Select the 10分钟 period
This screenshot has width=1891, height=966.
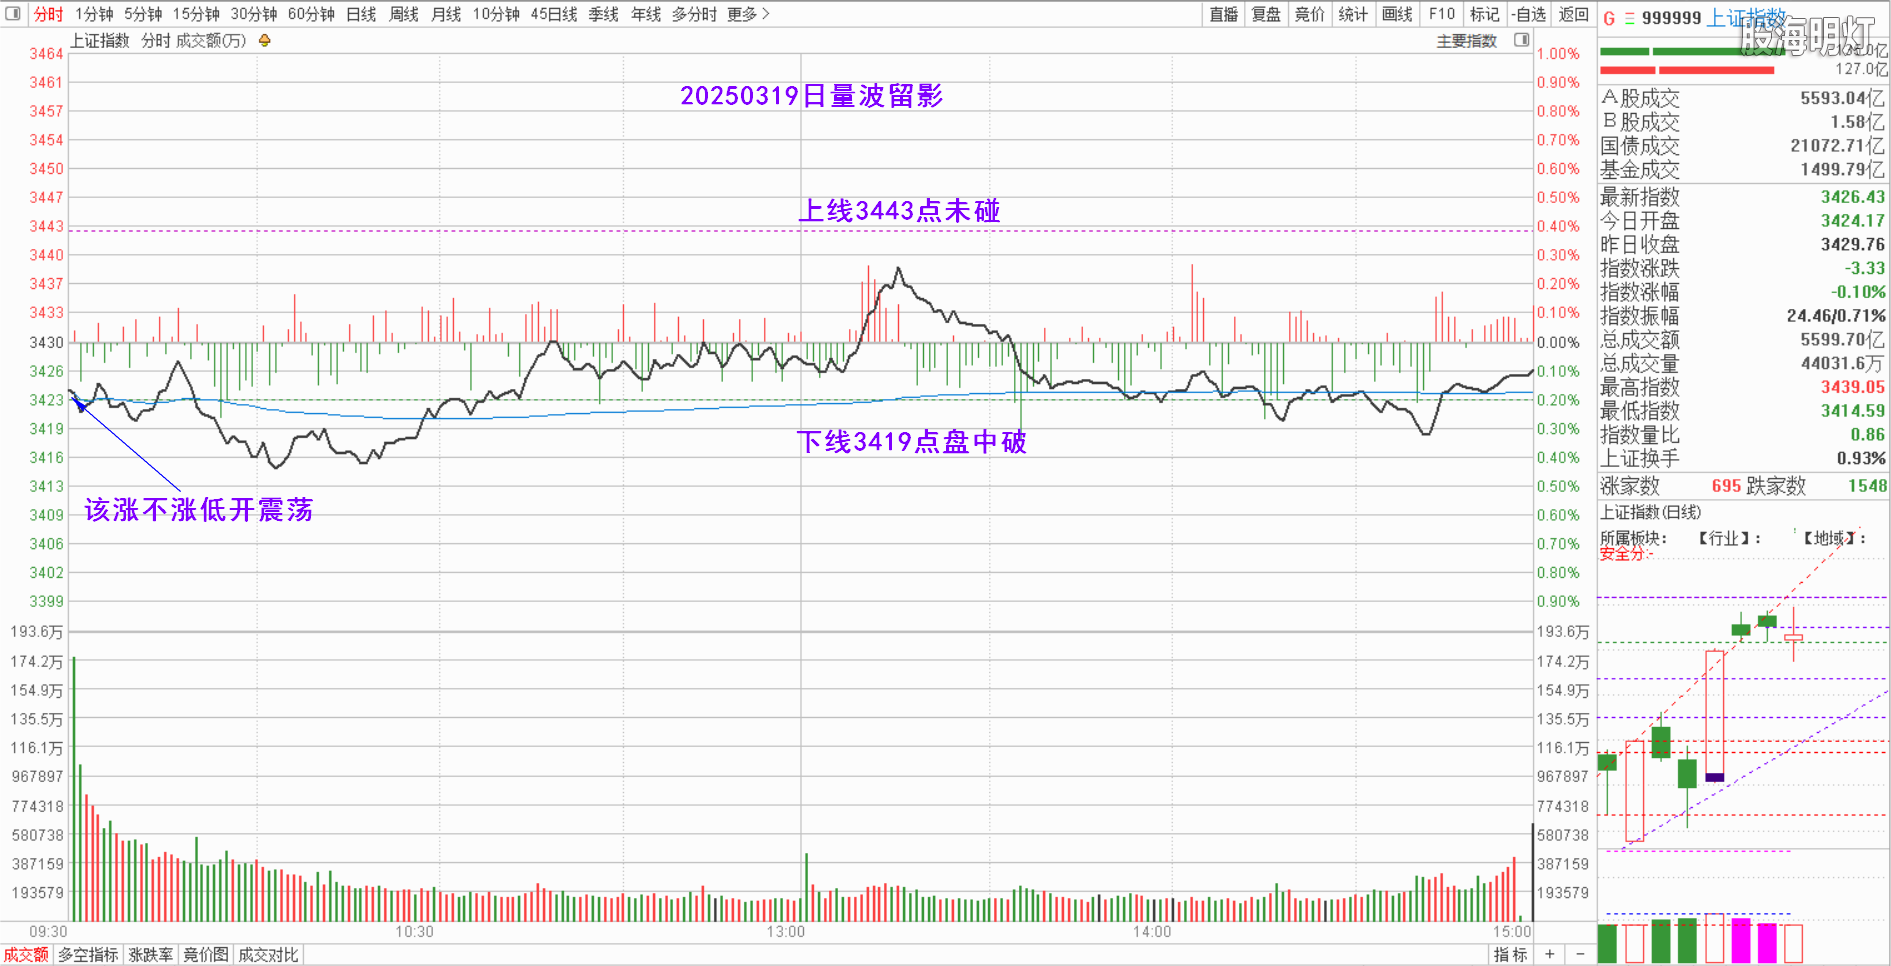click(496, 14)
